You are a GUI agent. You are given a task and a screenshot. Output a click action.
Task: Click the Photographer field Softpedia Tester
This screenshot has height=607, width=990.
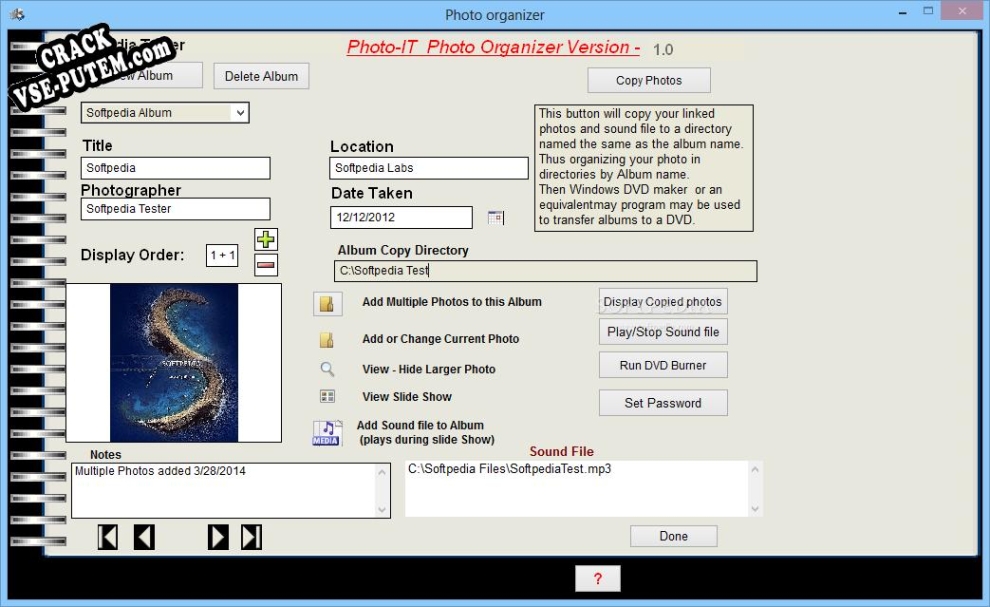pyautogui.click(x=176, y=209)
